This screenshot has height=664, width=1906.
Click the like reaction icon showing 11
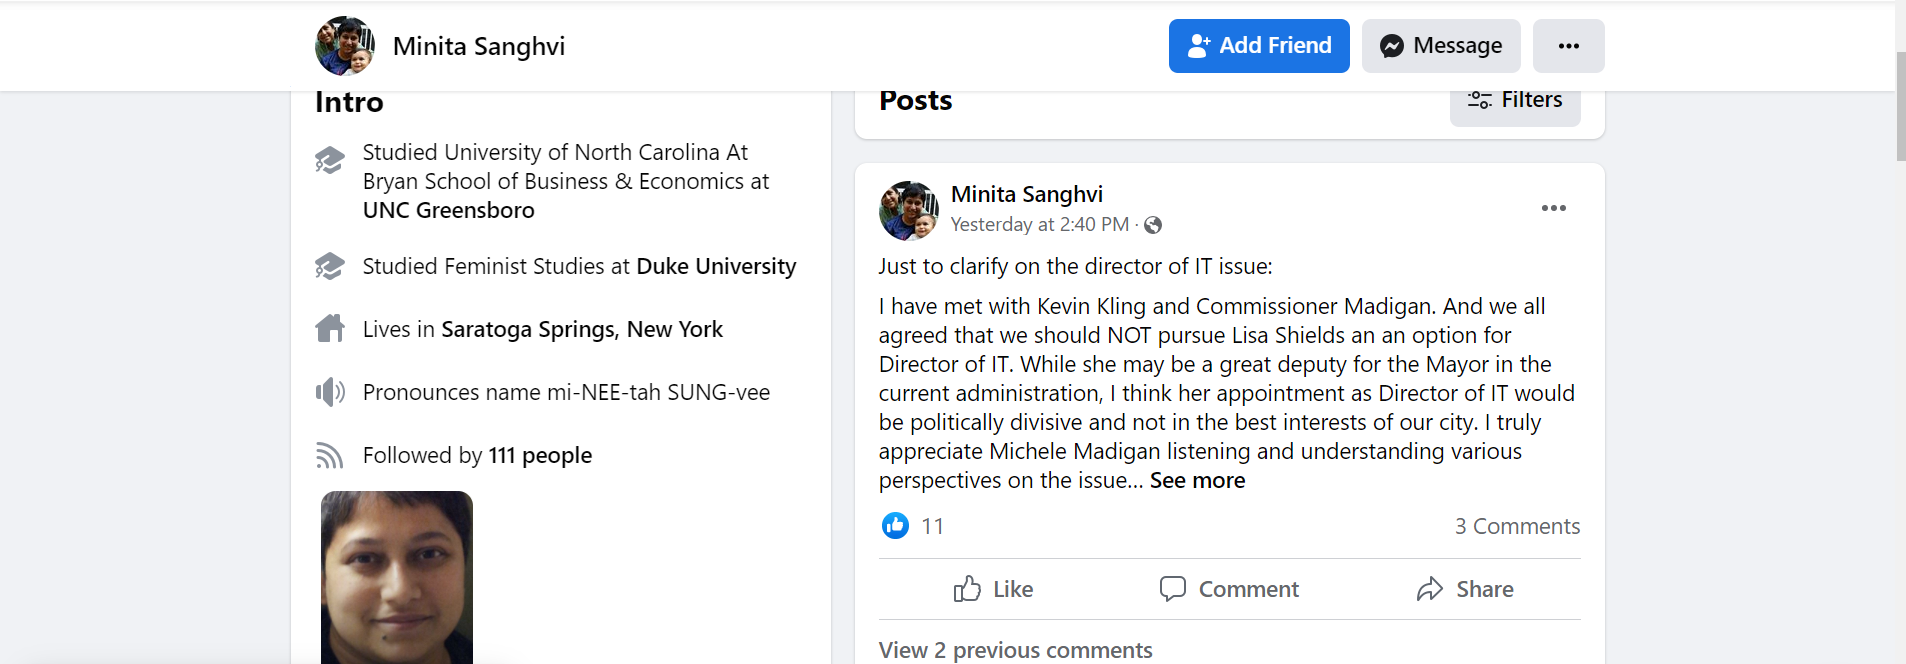895,526
